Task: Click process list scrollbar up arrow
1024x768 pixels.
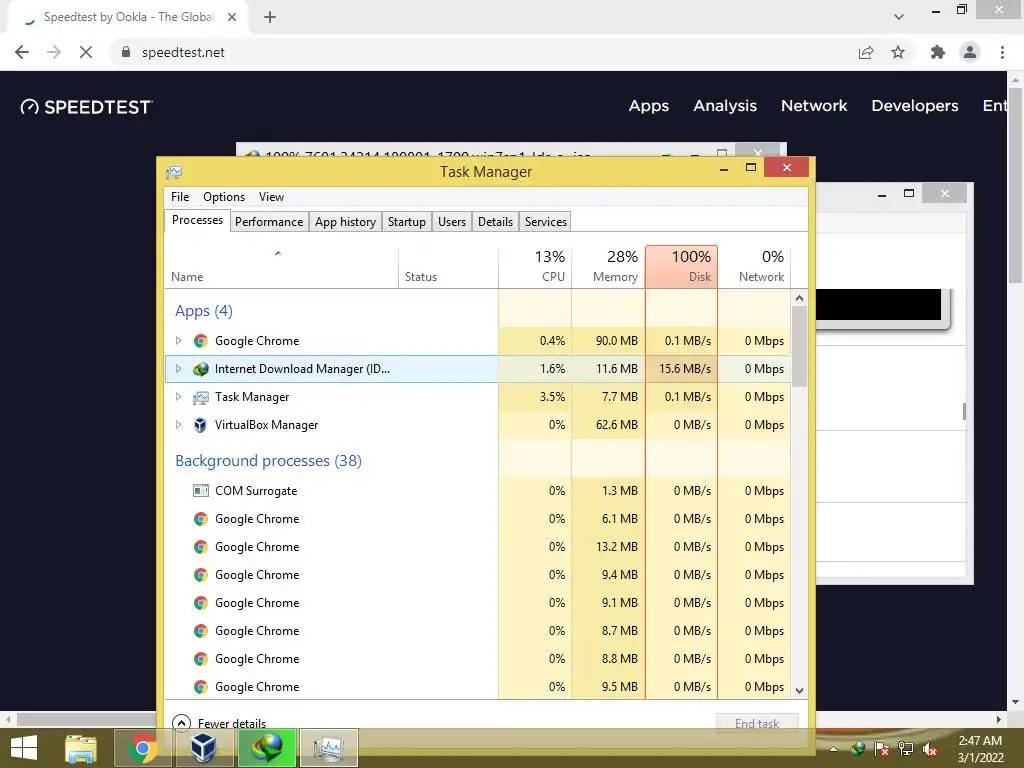Action: point(799,298)
